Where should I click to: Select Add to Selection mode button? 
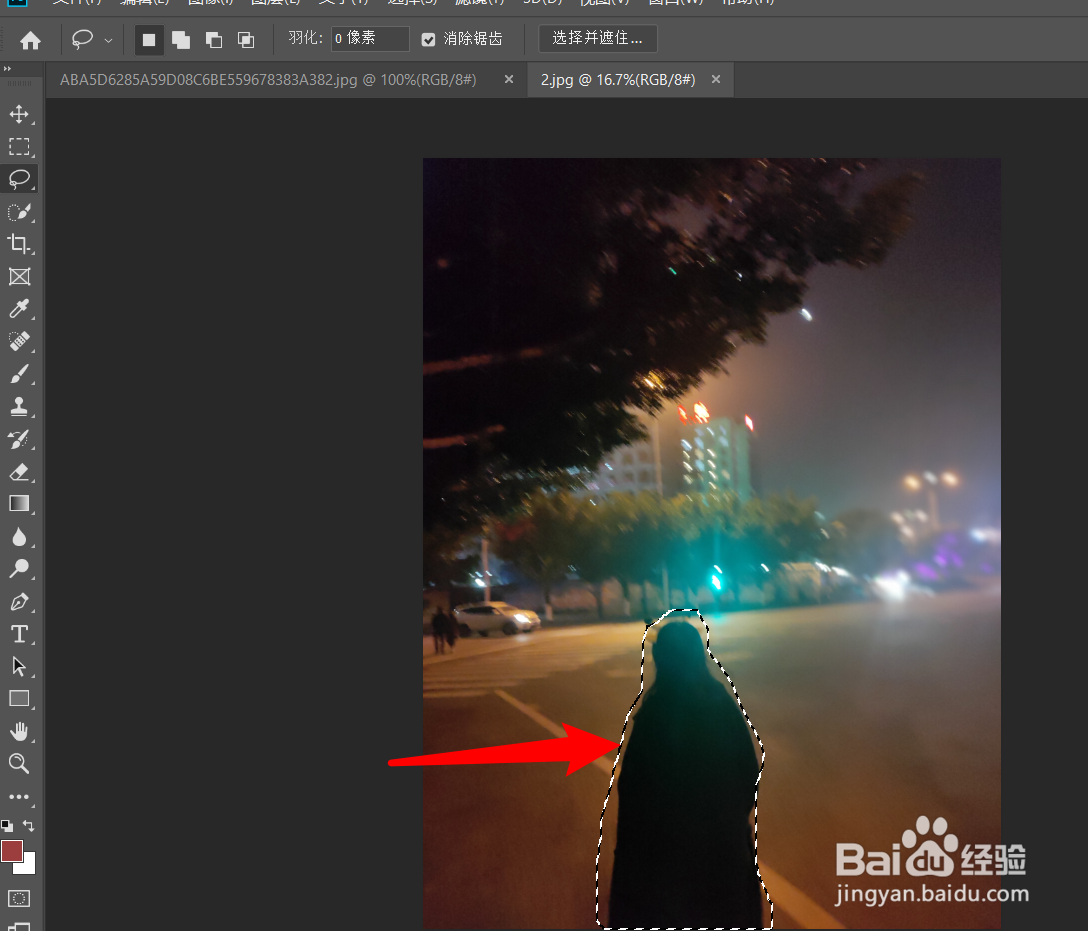coord(181,40)
